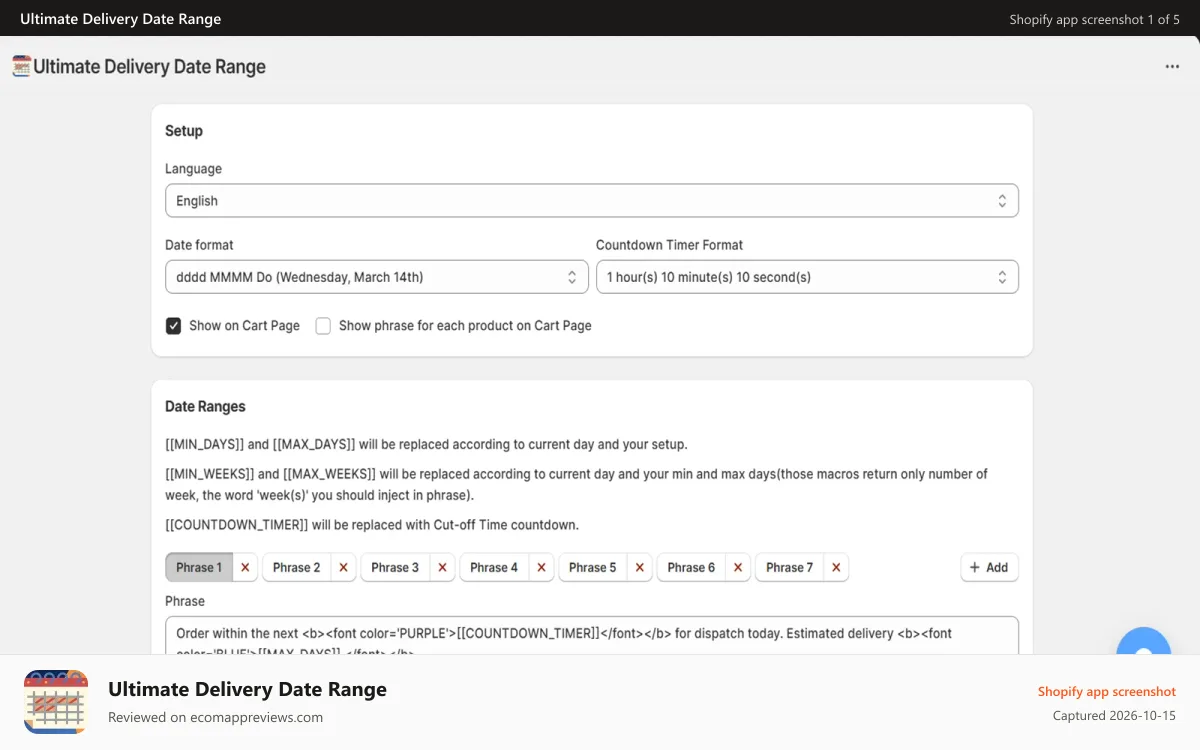Open the Phrase 4 tab
Screen dimensions: 1200x750
pos(494,567)
